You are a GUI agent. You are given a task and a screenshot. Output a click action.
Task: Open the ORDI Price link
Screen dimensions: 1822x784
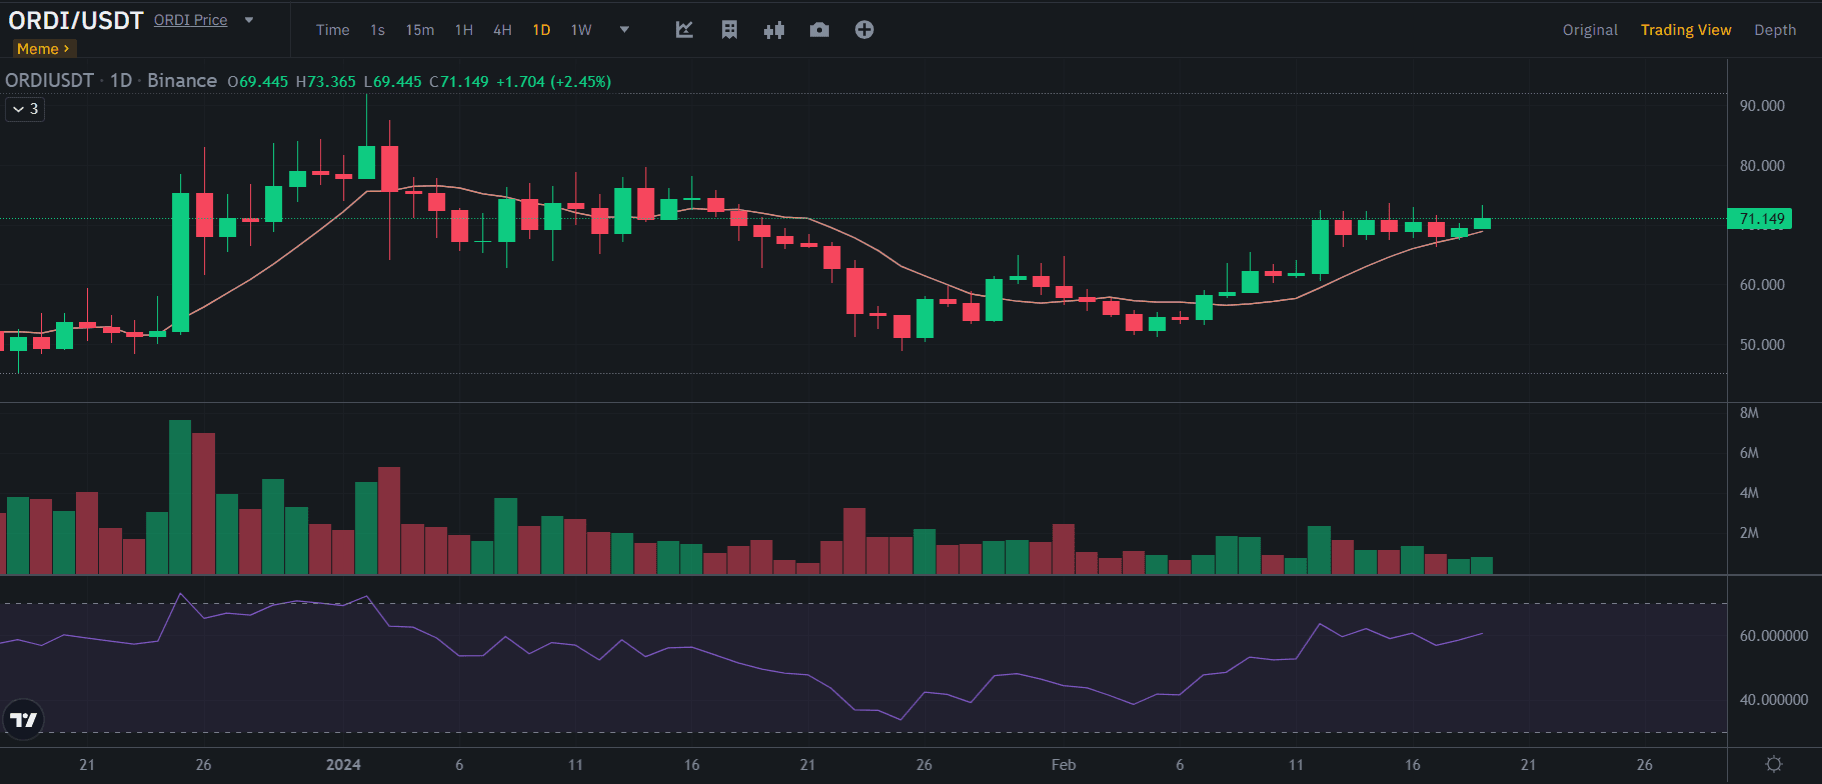(190, 20)
